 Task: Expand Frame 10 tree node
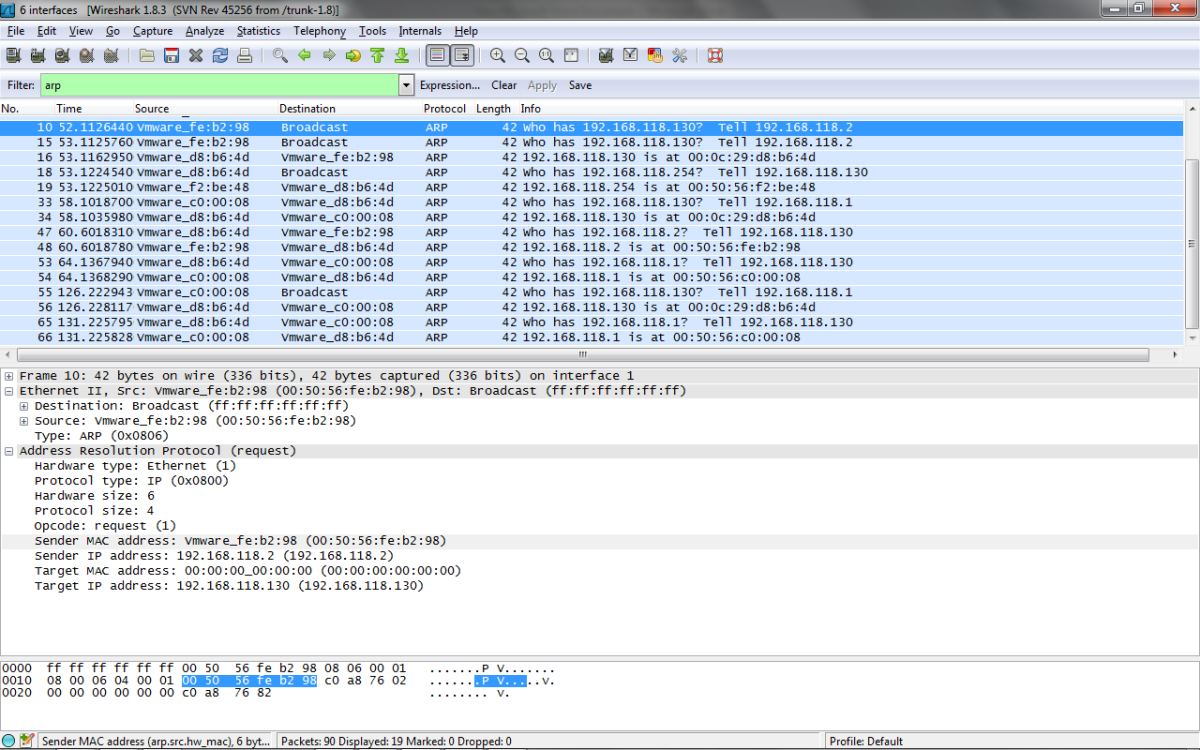point(9,376)
